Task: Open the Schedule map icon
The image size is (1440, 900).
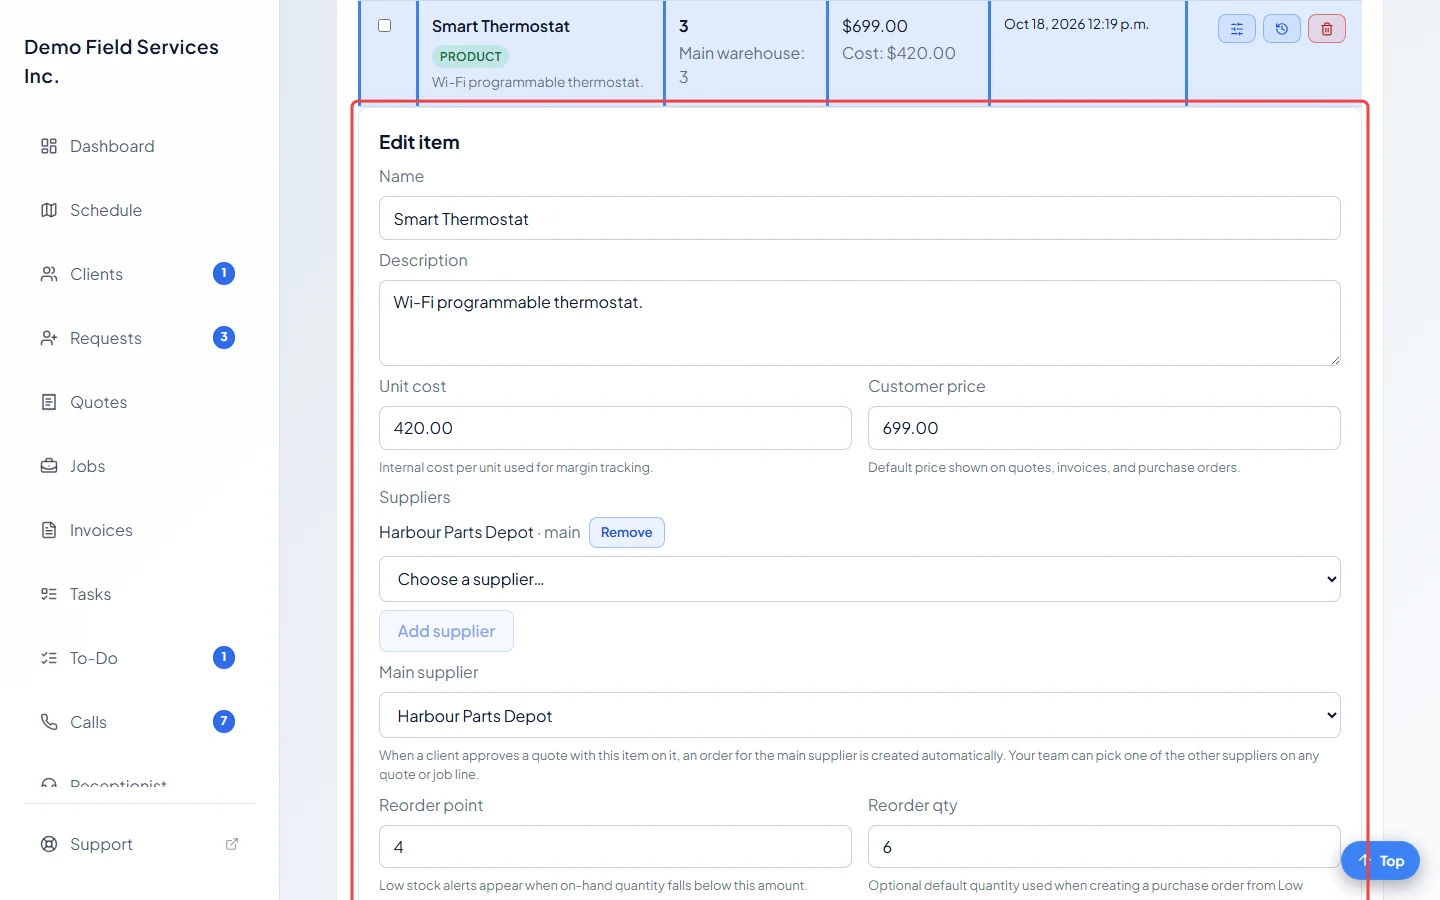Action: 49,210
